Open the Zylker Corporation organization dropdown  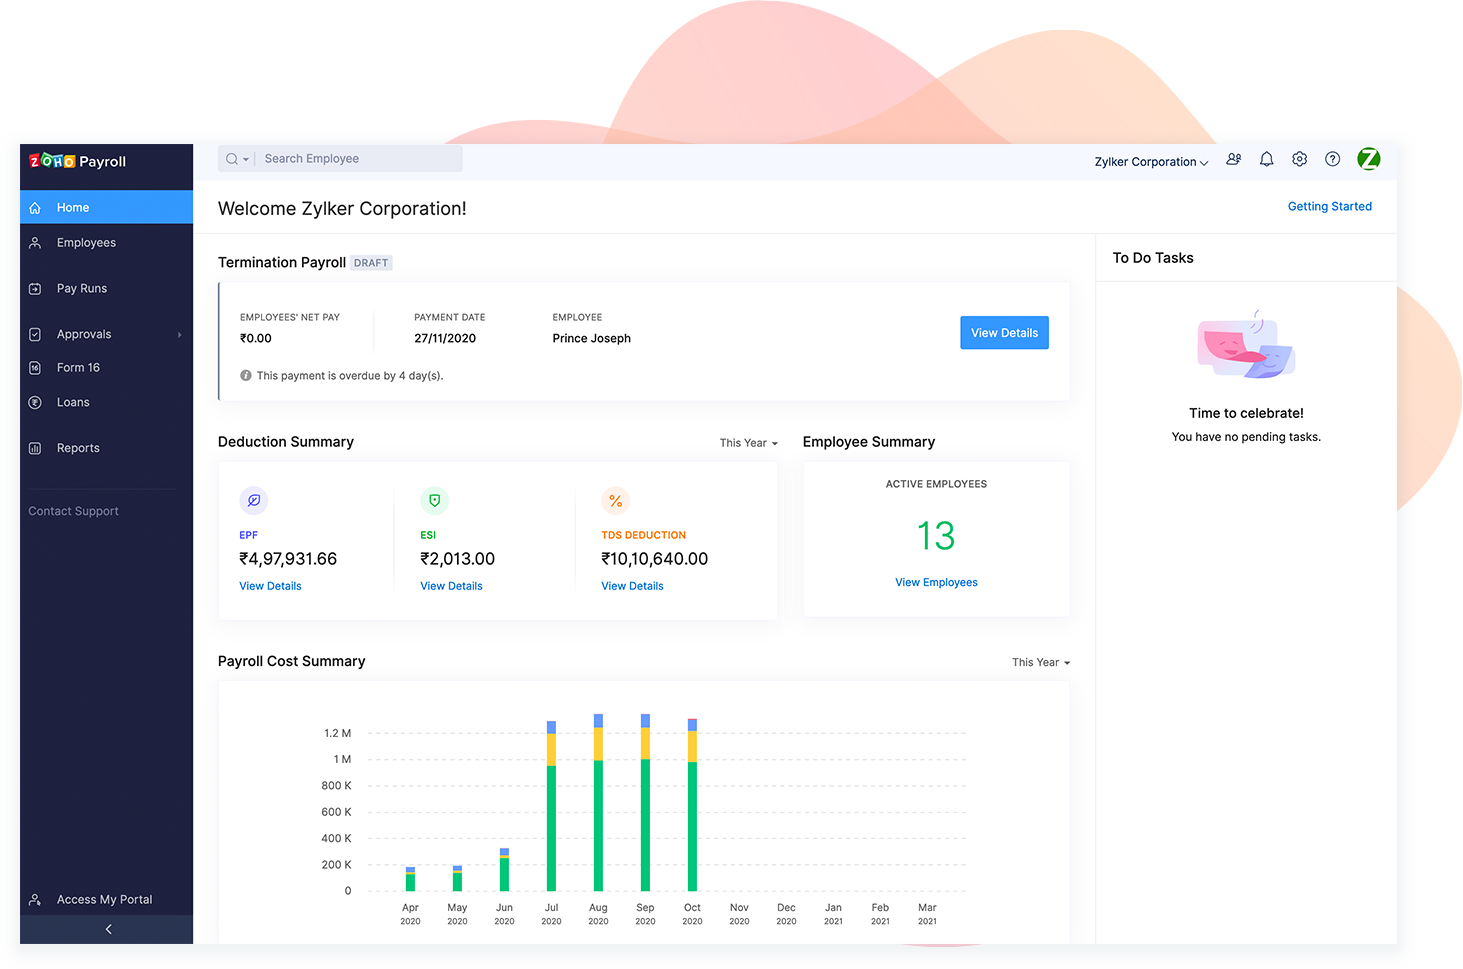click(1150, 162)
